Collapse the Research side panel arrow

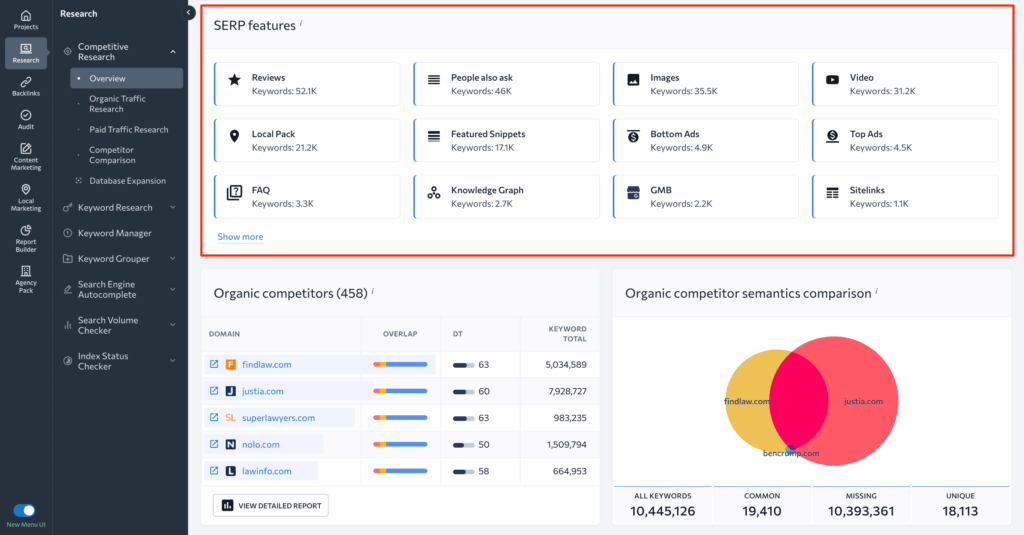tap(190, 13)
